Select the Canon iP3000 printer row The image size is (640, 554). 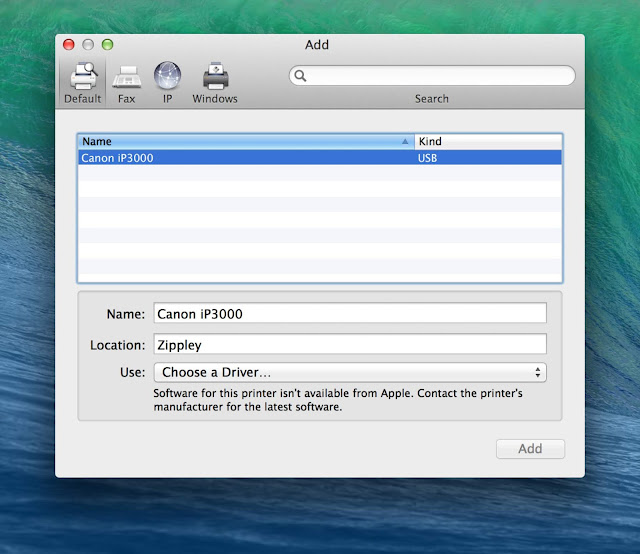pyautogui.click(x=320, y=158)
